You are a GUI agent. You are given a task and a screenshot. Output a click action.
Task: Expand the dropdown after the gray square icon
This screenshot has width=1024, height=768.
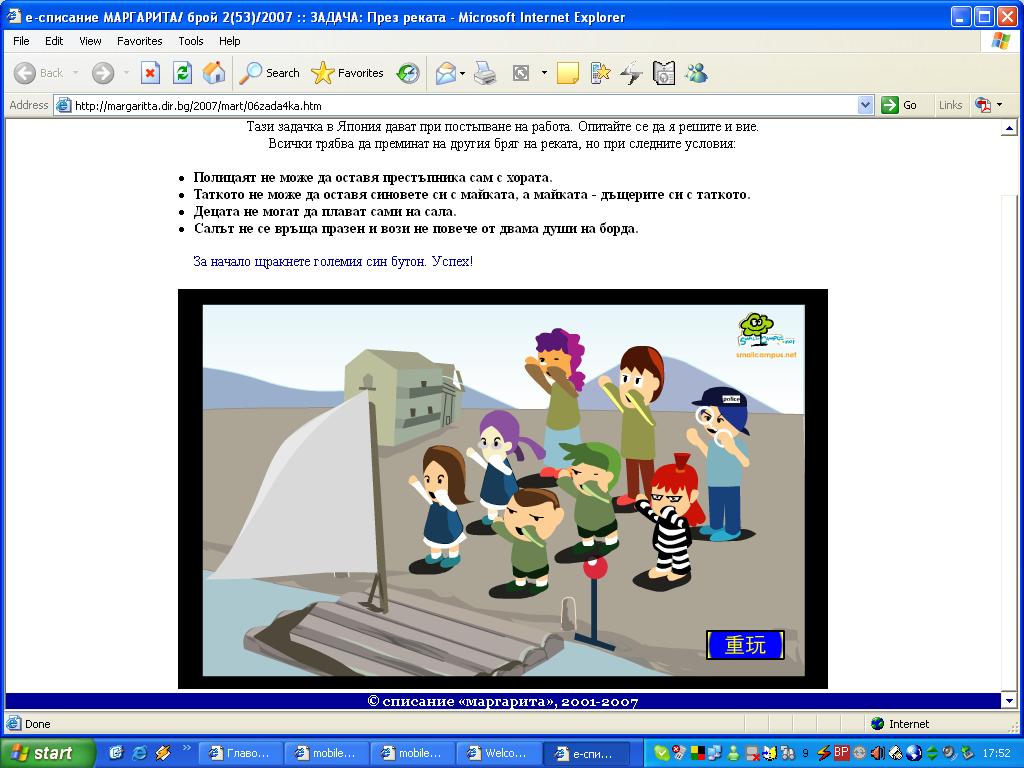[544, 72]
